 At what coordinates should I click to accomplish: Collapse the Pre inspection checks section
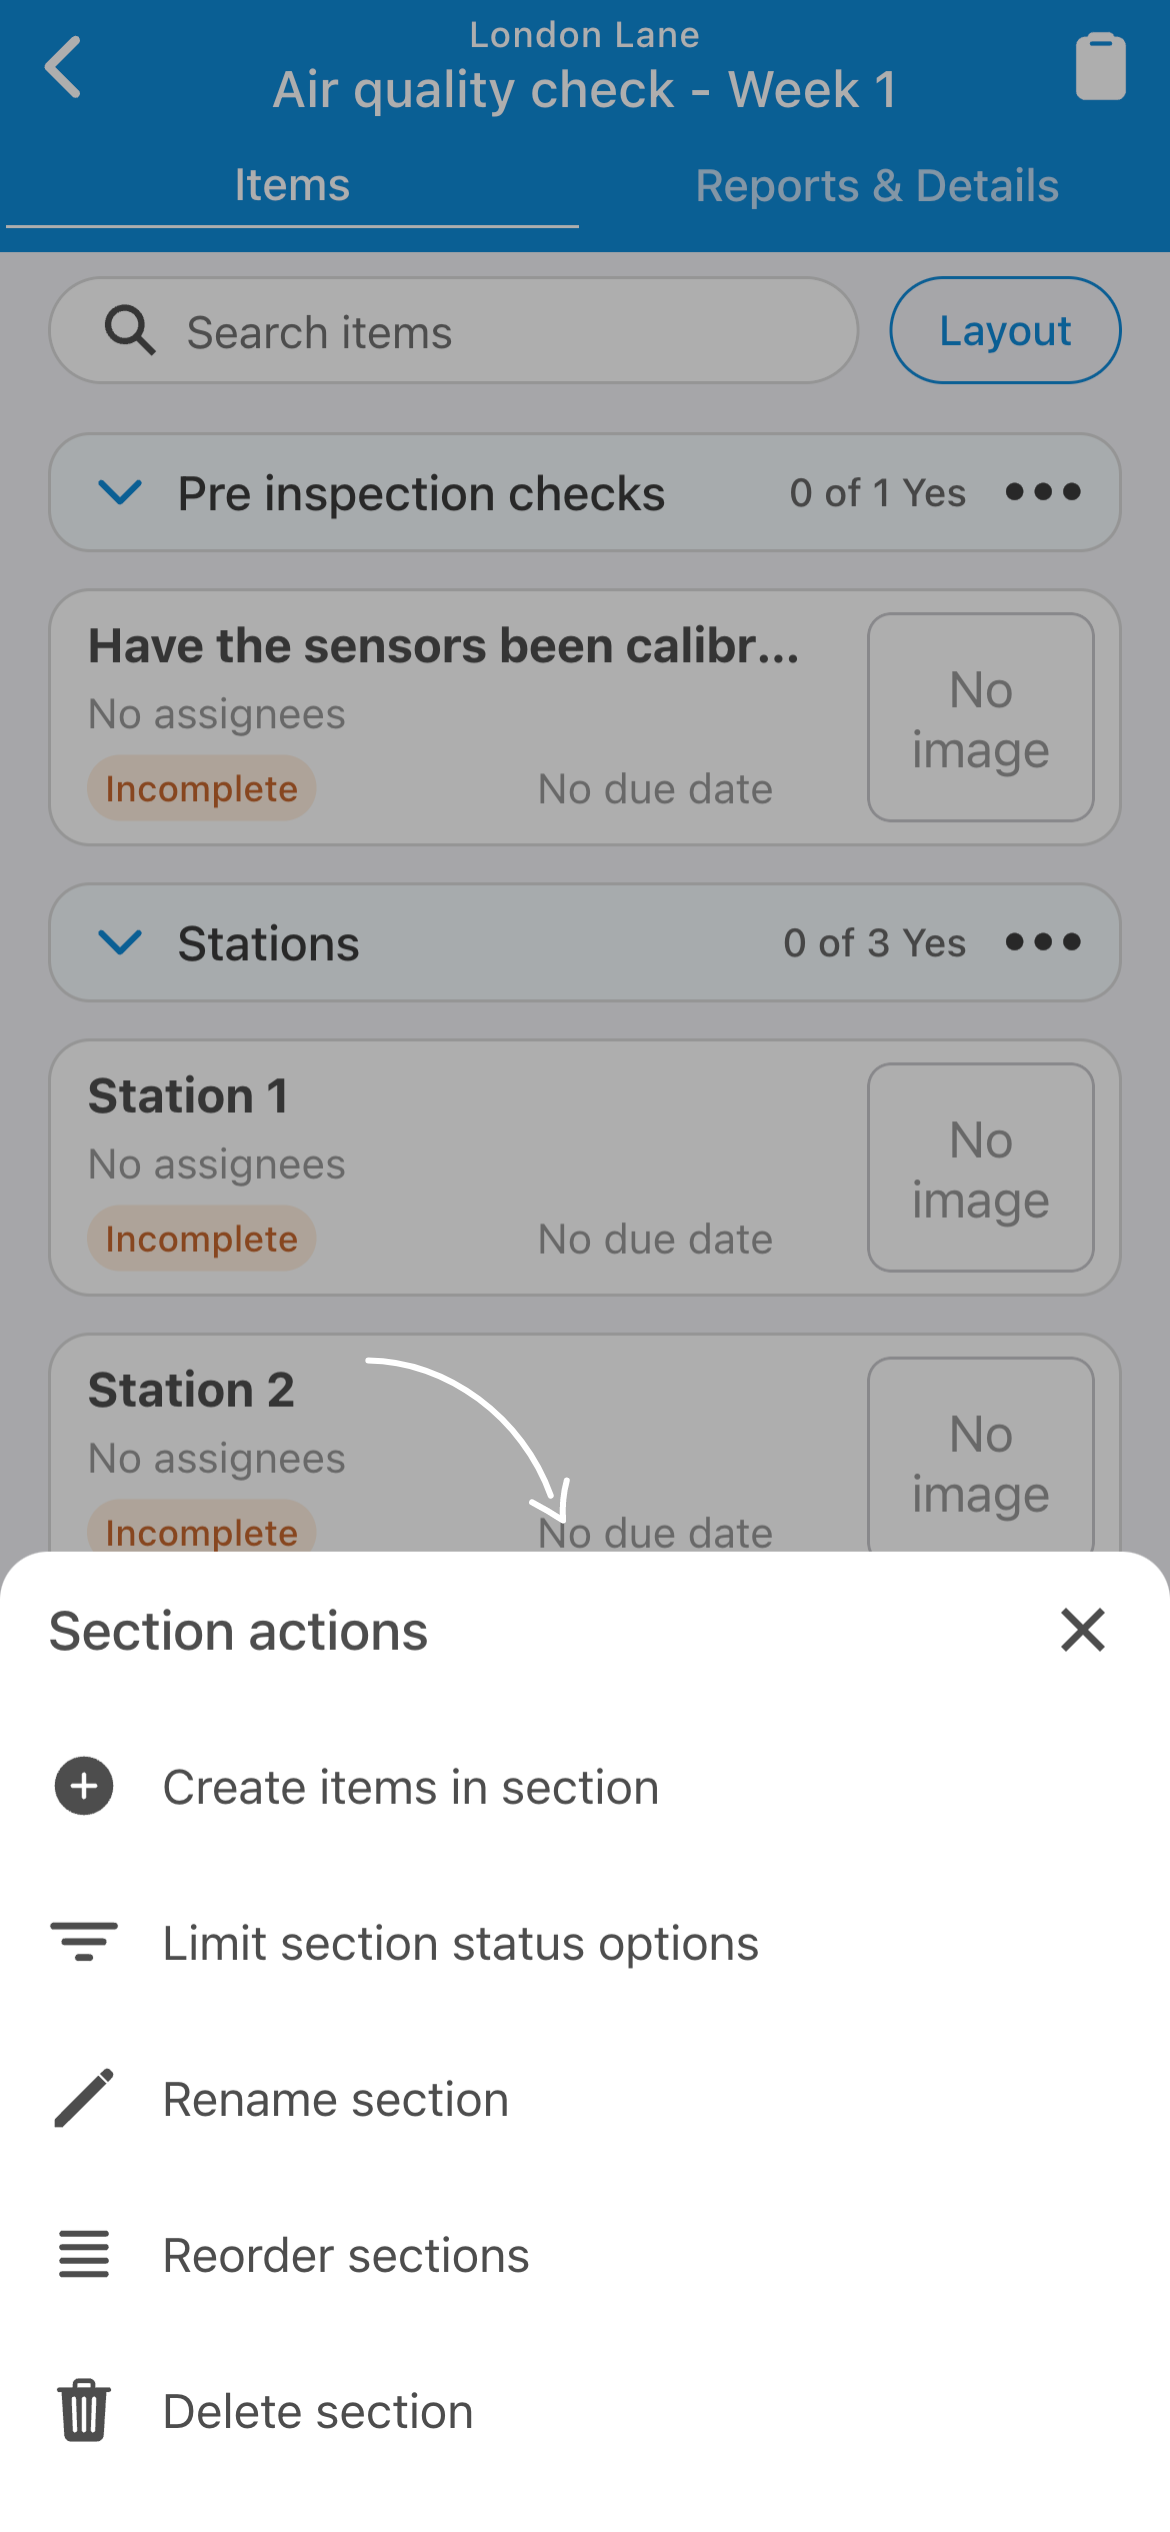click(x=120, y=492)
